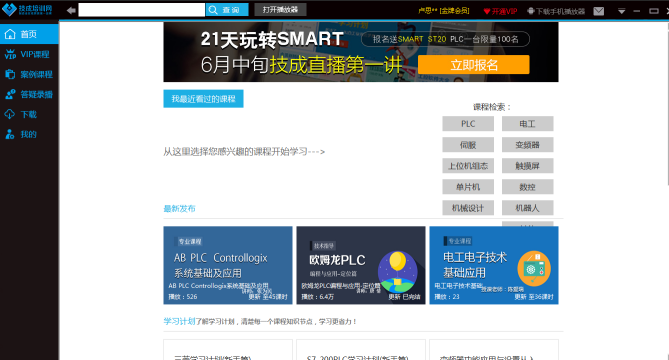Open 案例课程 in the sidebar

[29, 74]
